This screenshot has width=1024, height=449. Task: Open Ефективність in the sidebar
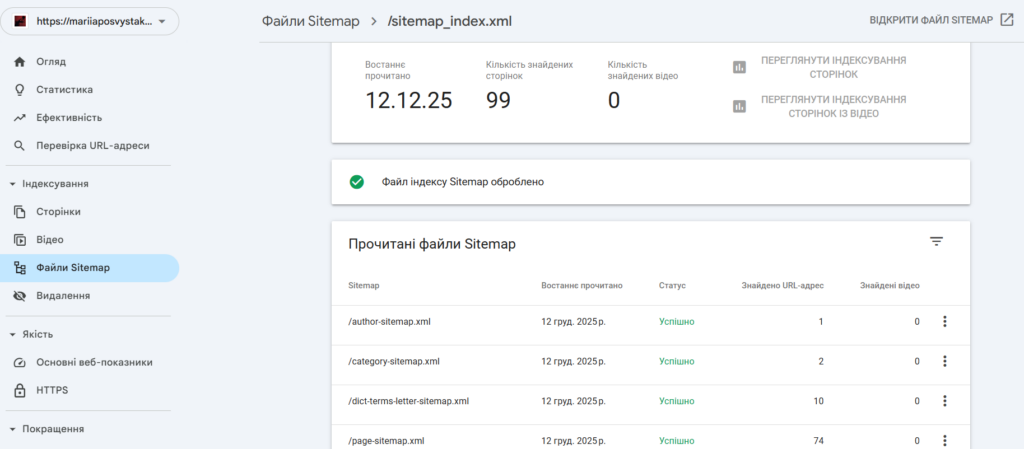click(69, 118)
